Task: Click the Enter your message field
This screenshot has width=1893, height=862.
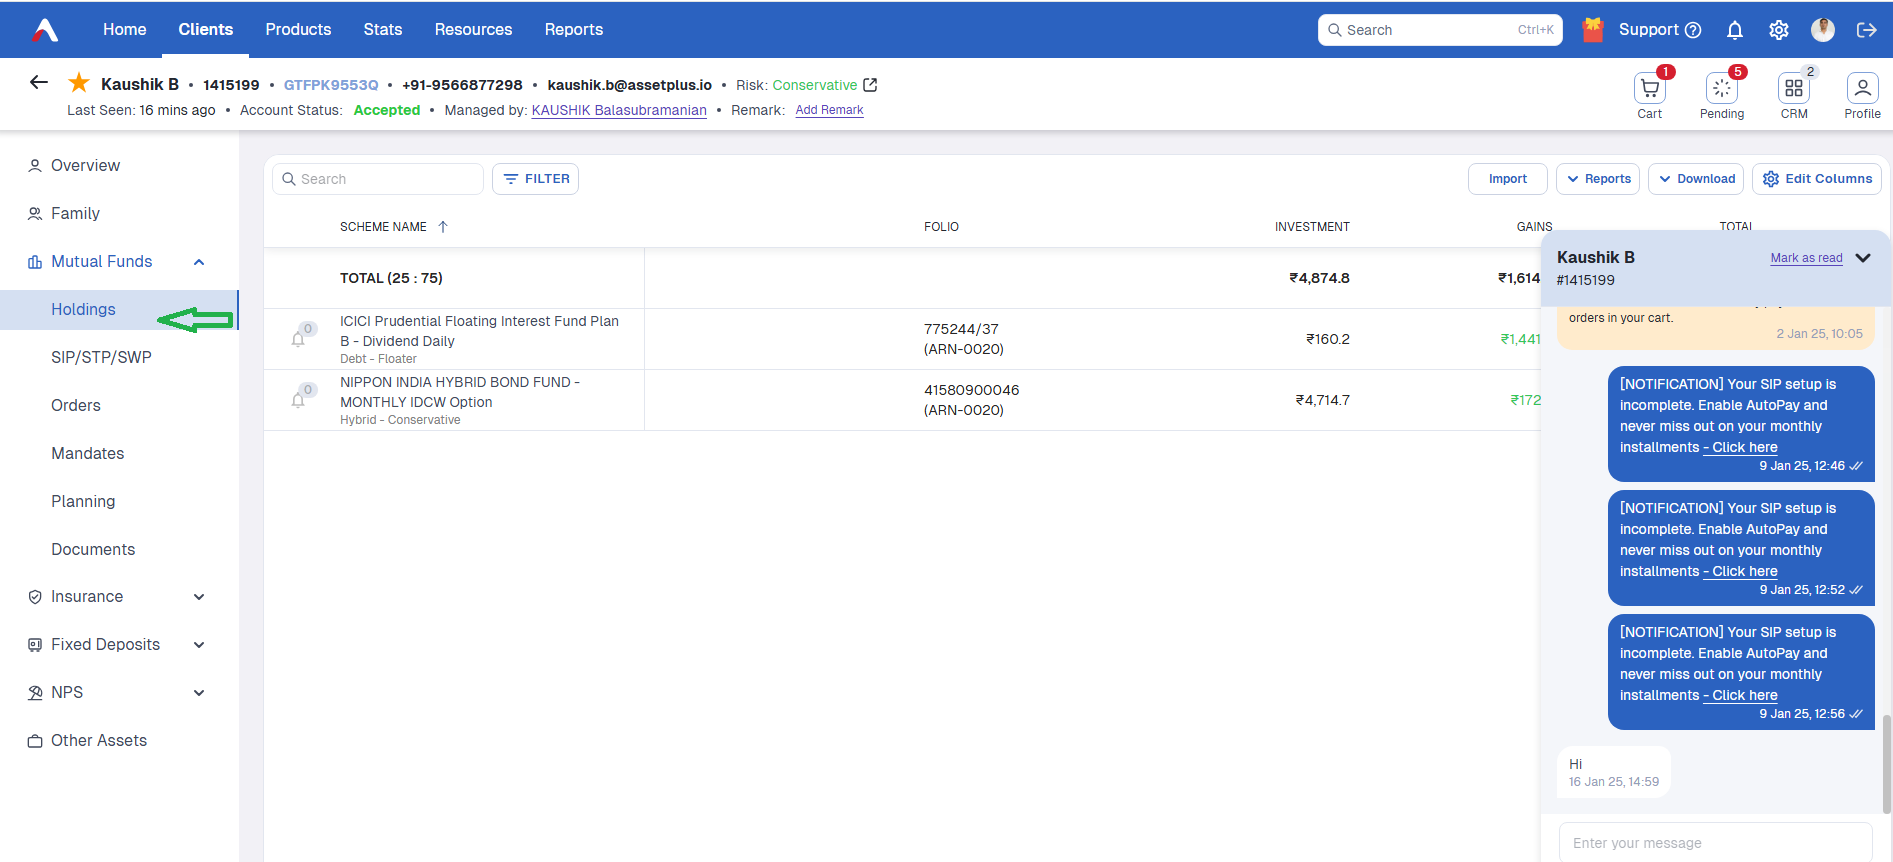Action: tap(1715, 842)
